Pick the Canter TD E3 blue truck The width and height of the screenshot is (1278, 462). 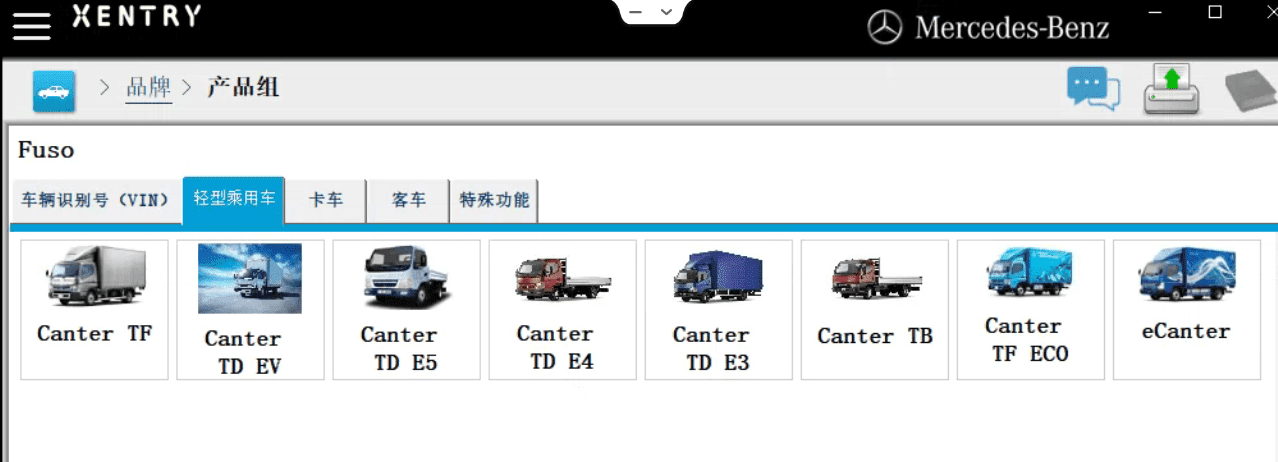coord(719,310)
